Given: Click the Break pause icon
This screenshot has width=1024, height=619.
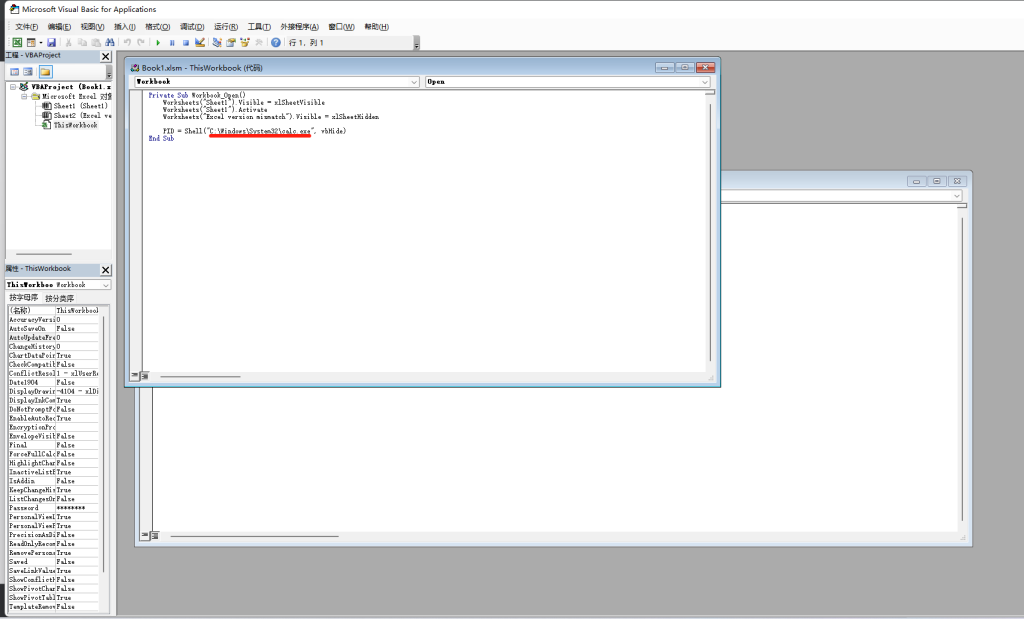Looking at the screenshot, I should [x=172, y=42].
